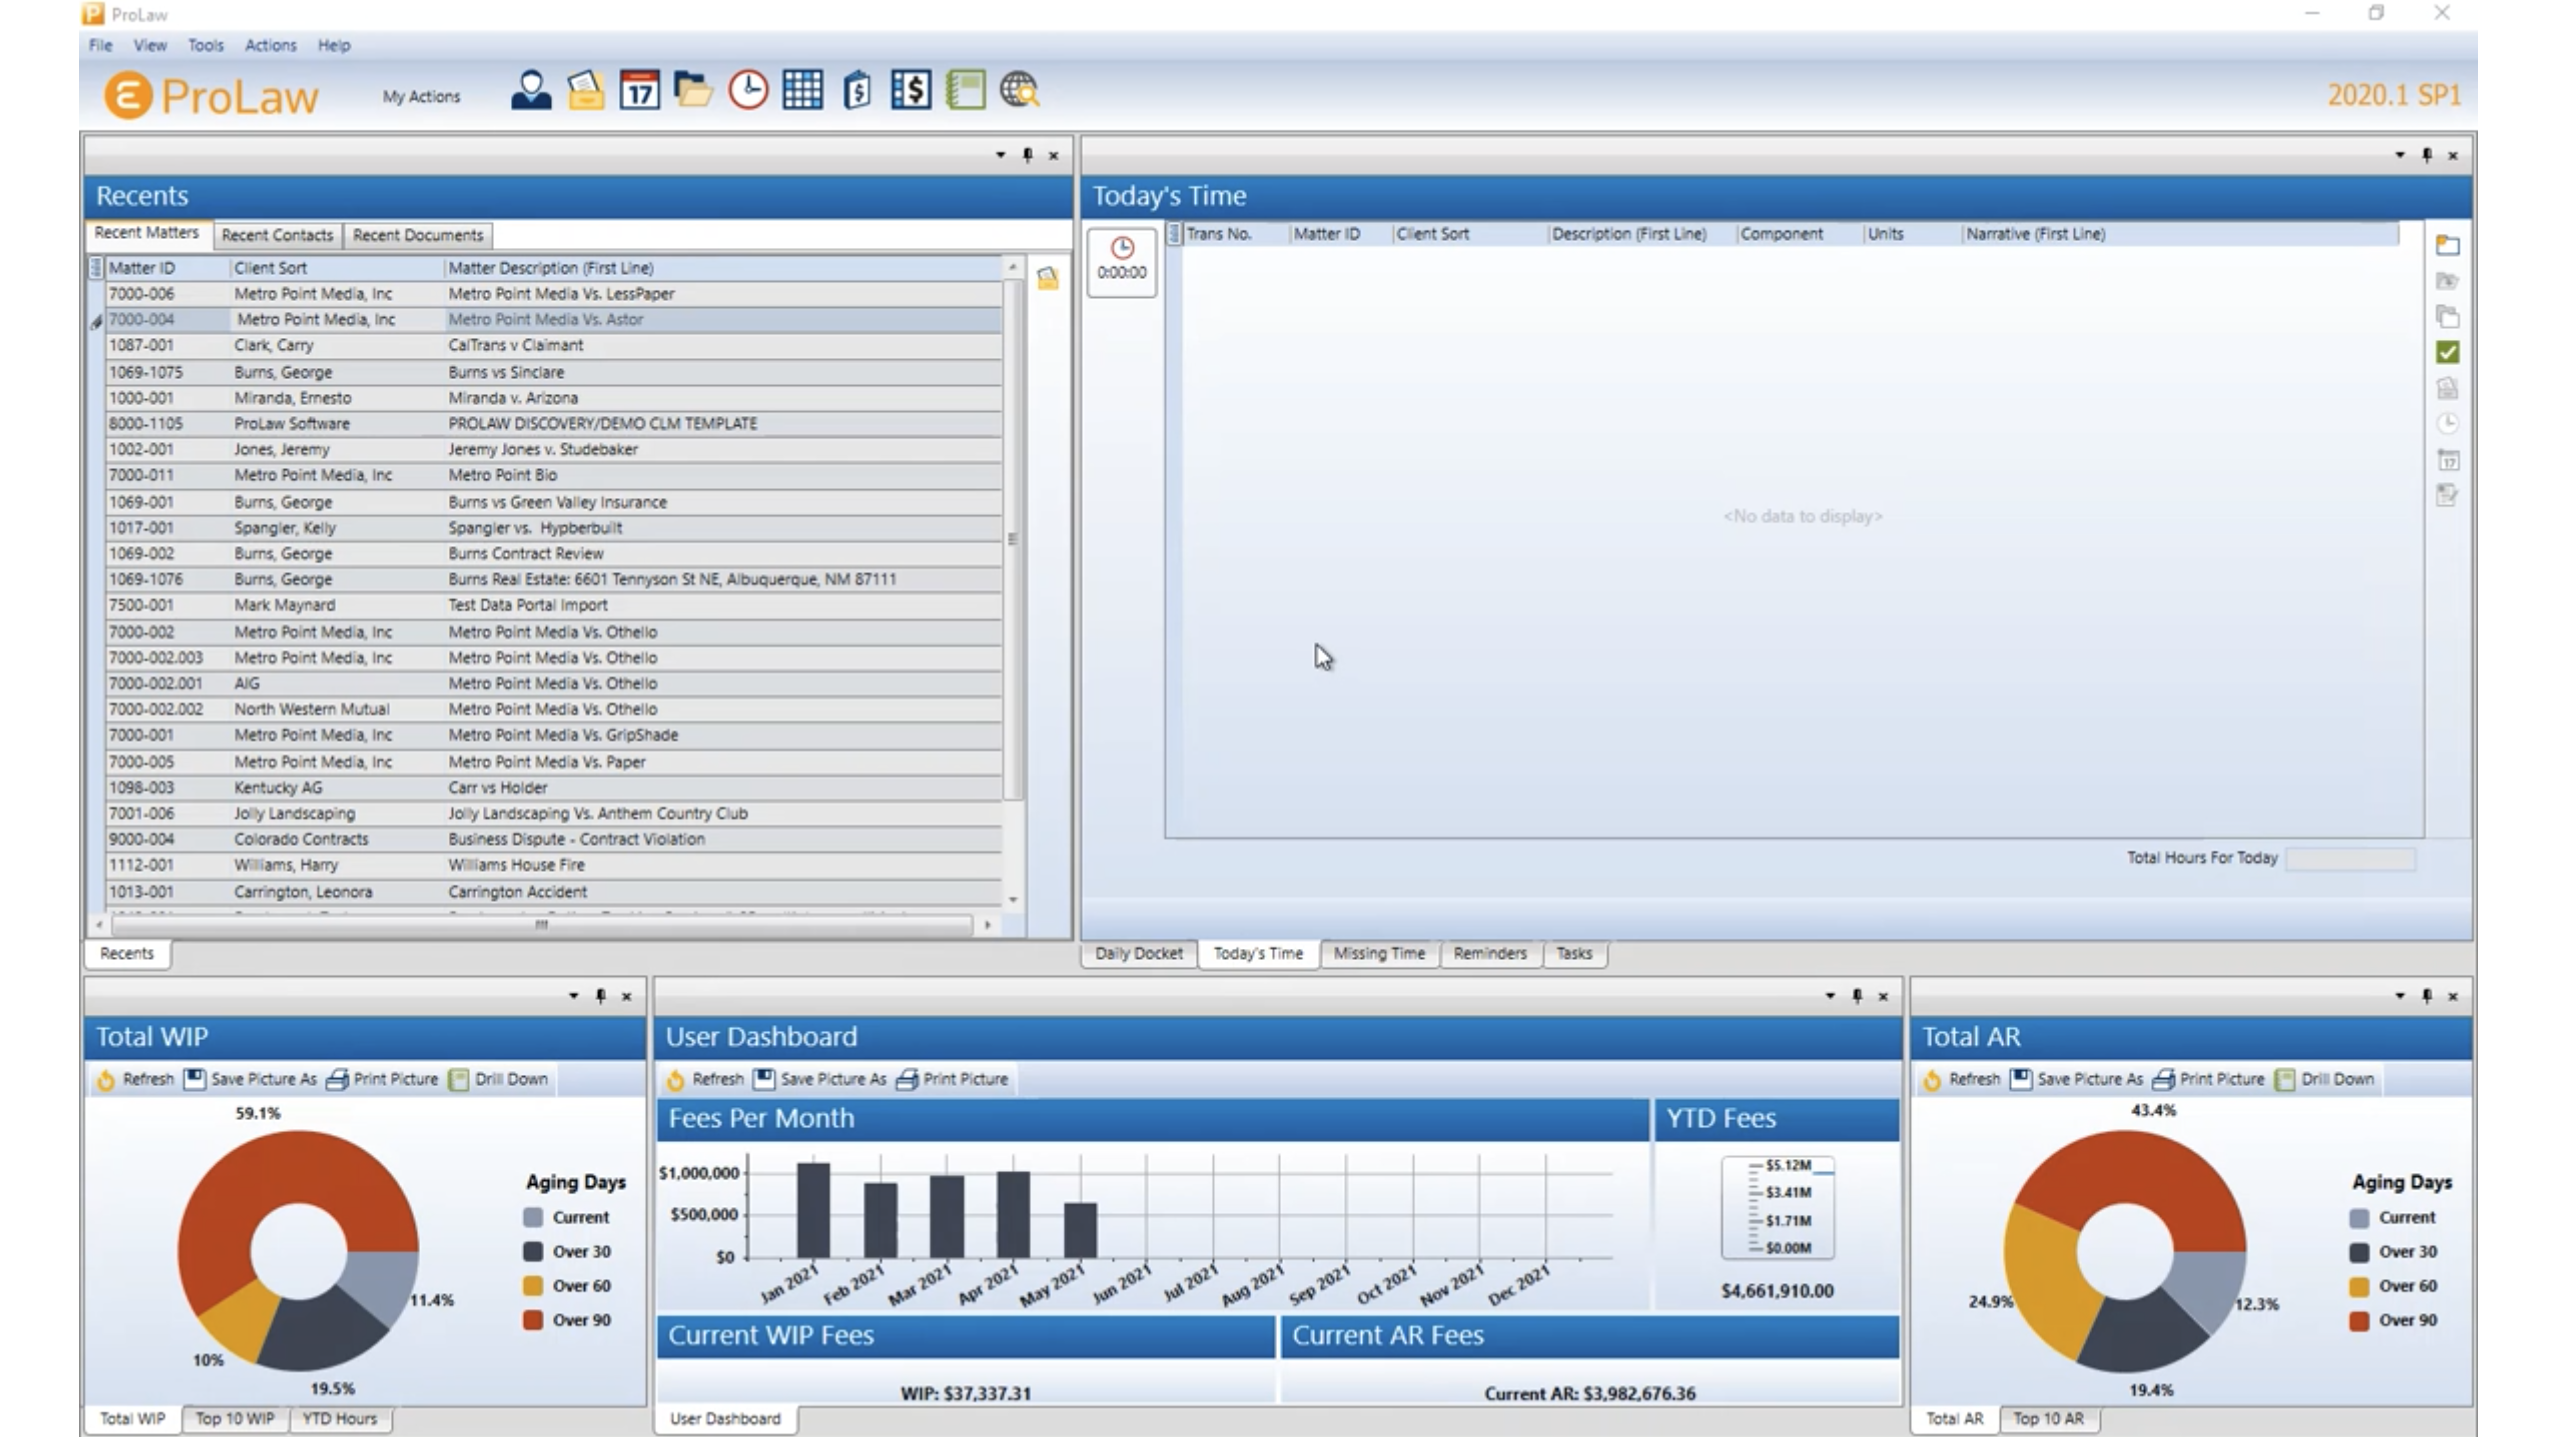The width and height of the screenshot is (2558, 1437).
Task: Expand the Total WIP panel dropdown arrow
Action: [x=573, y=996]
